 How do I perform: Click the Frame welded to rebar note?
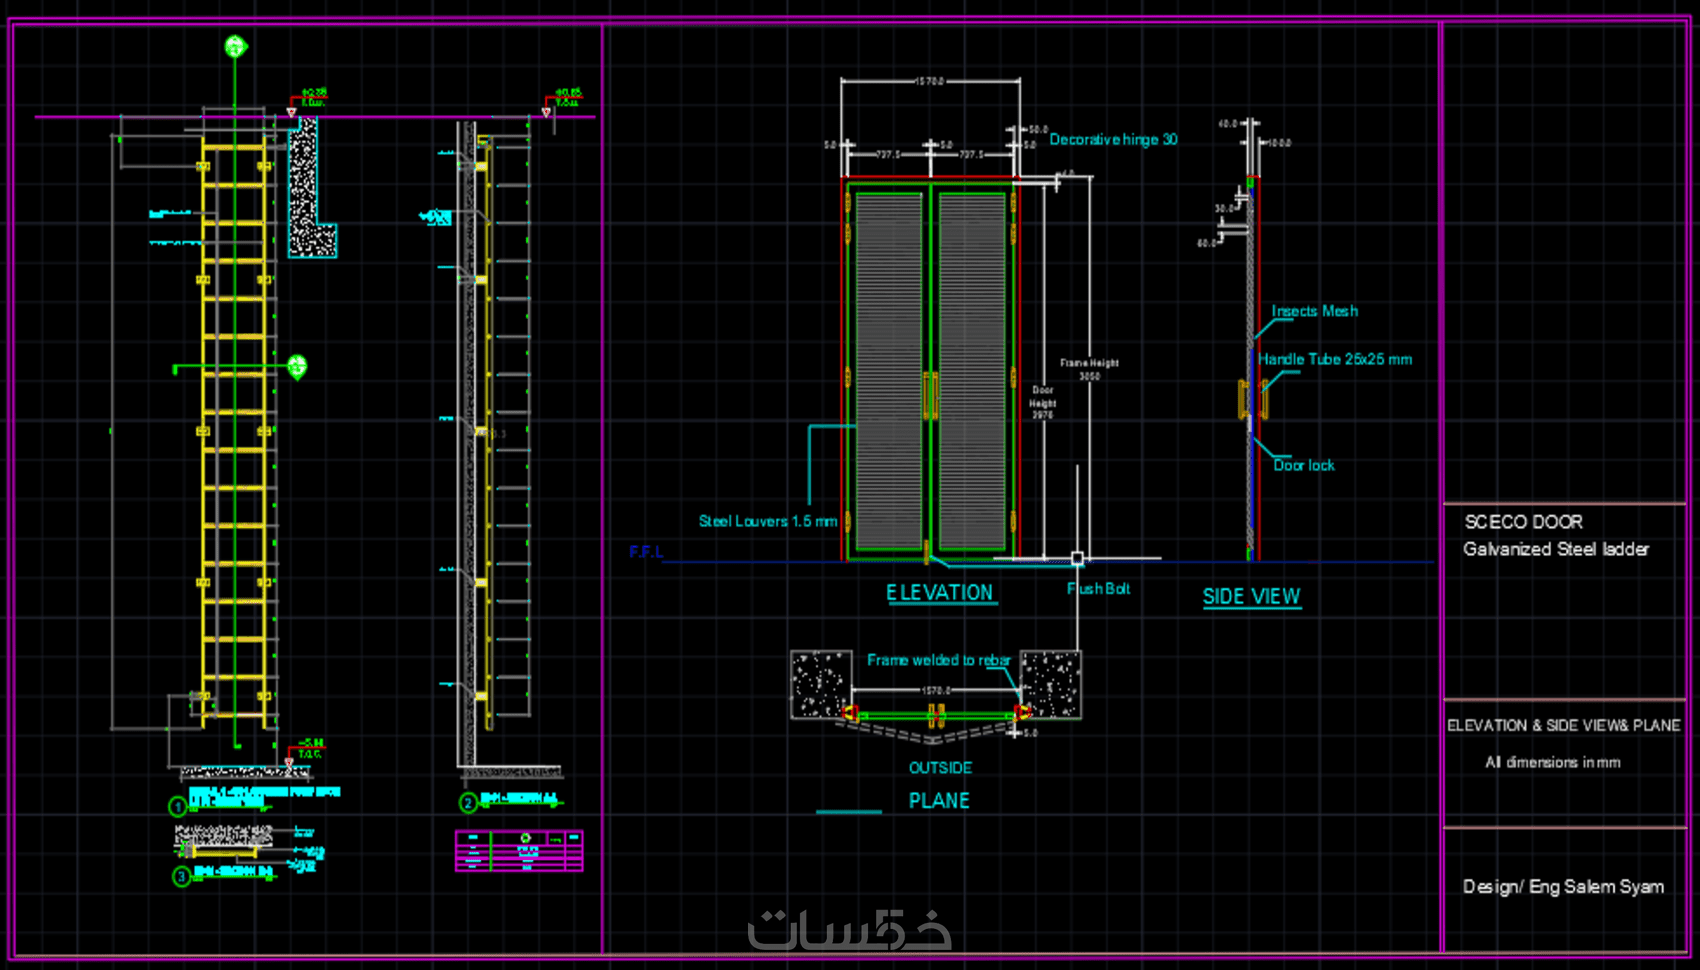pyautogui.click(x=938, y=660)
